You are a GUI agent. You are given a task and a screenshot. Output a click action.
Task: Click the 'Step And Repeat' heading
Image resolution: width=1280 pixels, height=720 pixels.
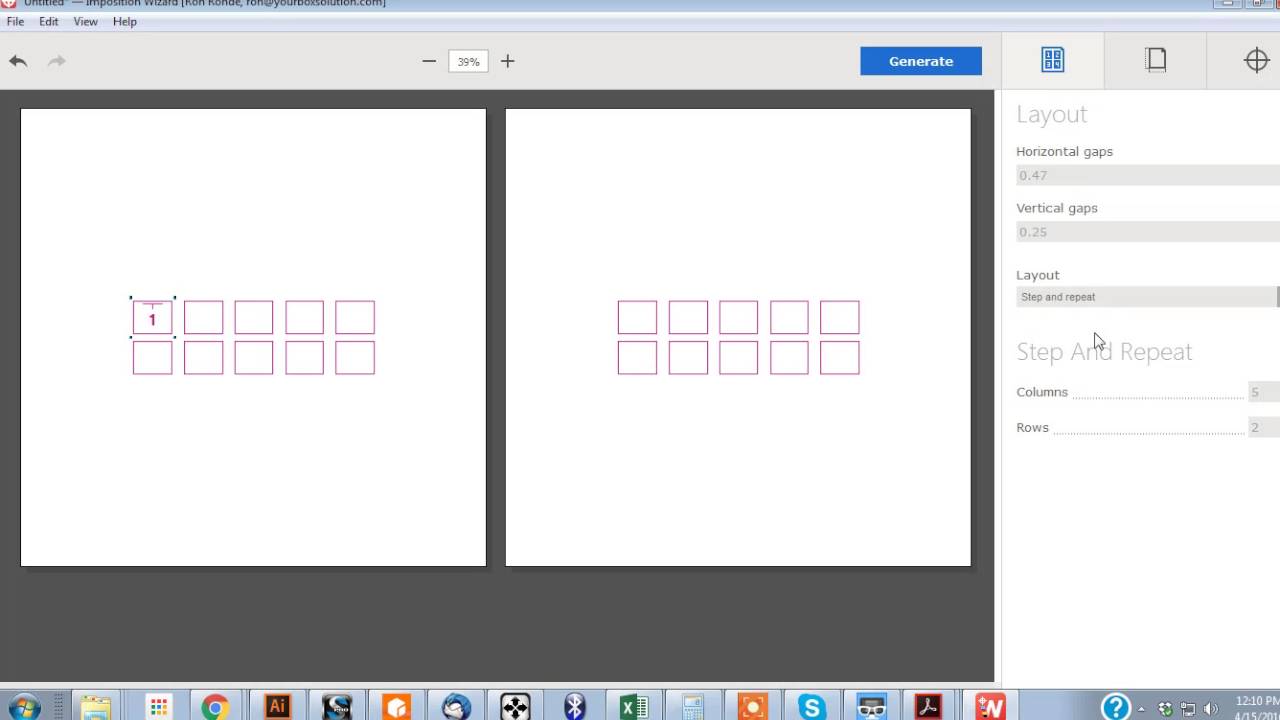(1104, 352)
